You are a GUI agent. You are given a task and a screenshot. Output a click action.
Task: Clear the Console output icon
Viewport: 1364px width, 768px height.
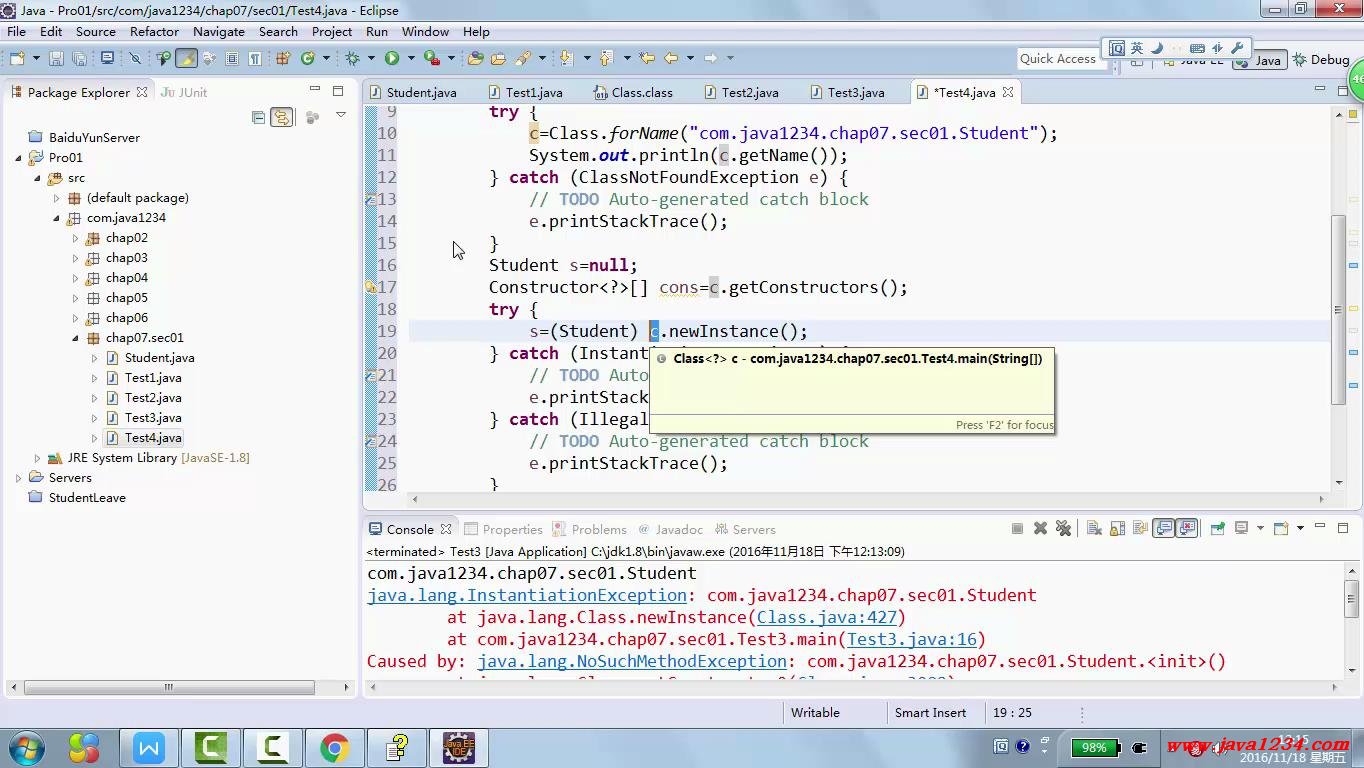tap(1094, 528)
